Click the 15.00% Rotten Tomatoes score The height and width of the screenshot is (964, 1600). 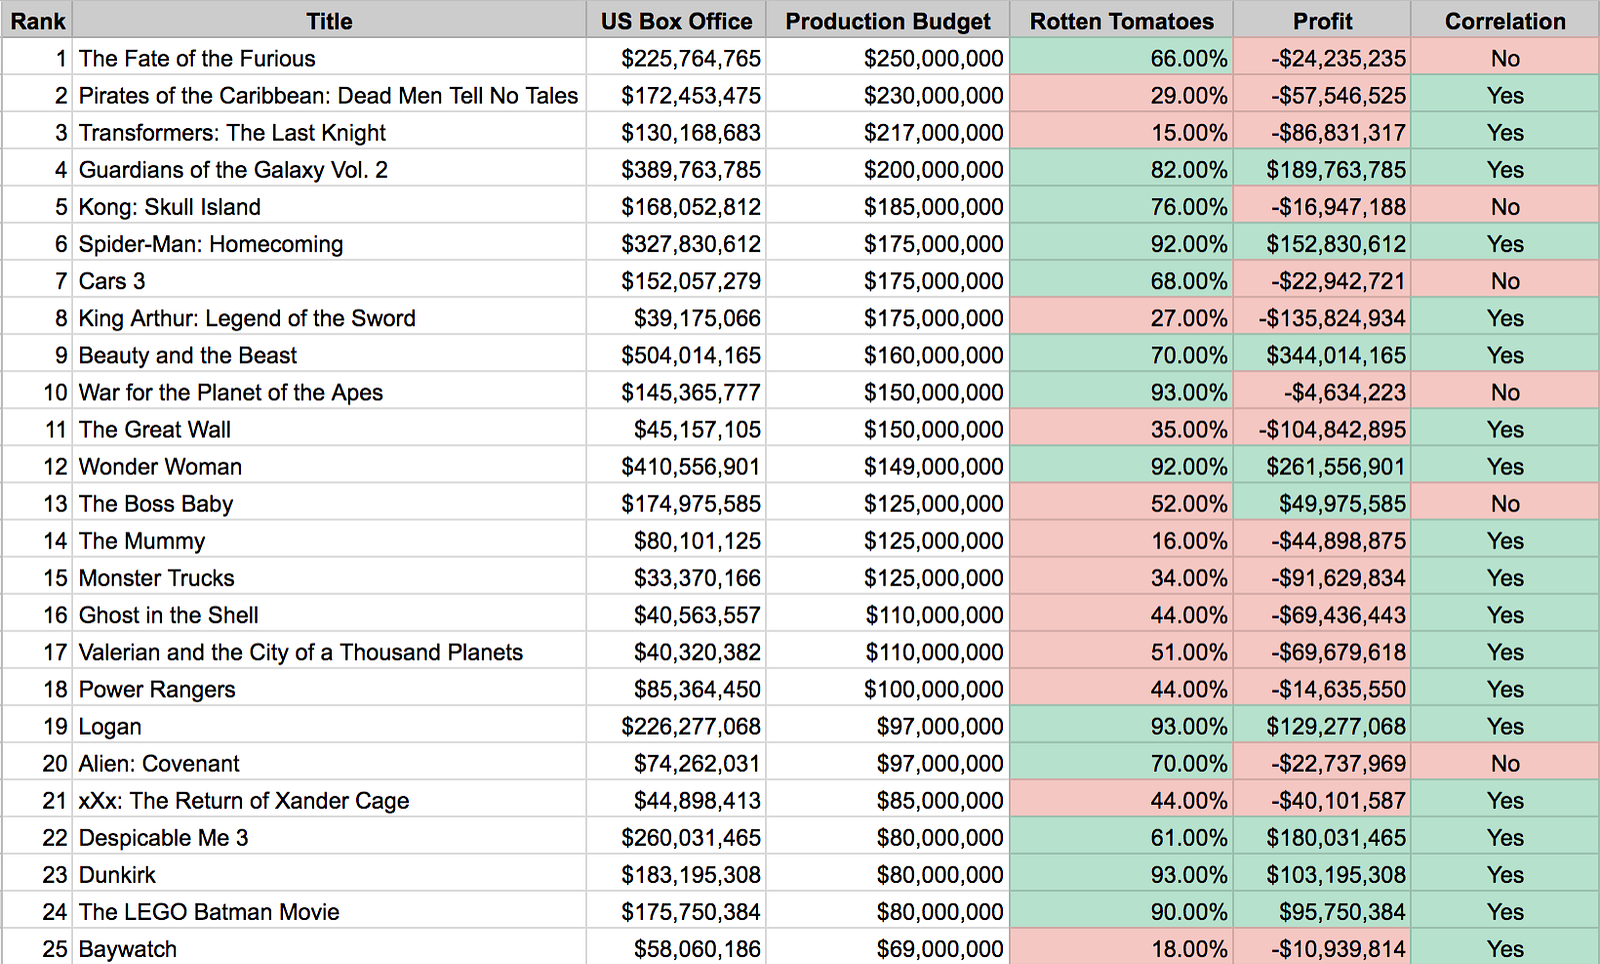tap(1121, 132)
